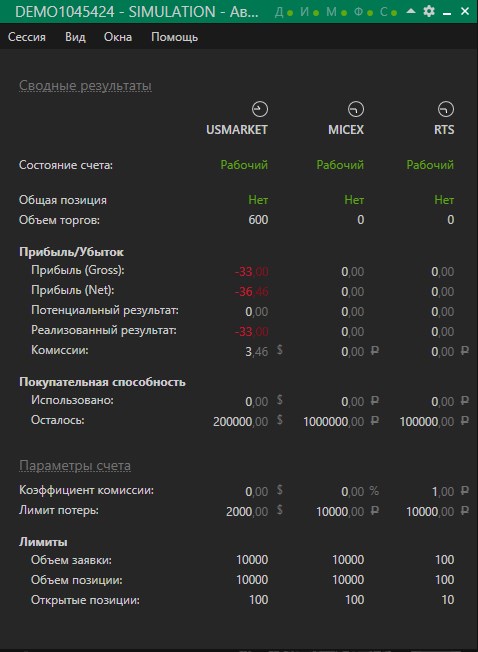478x652 pixels.
Task: Collapse the Параметры счета section
Action: click(75, 466)
